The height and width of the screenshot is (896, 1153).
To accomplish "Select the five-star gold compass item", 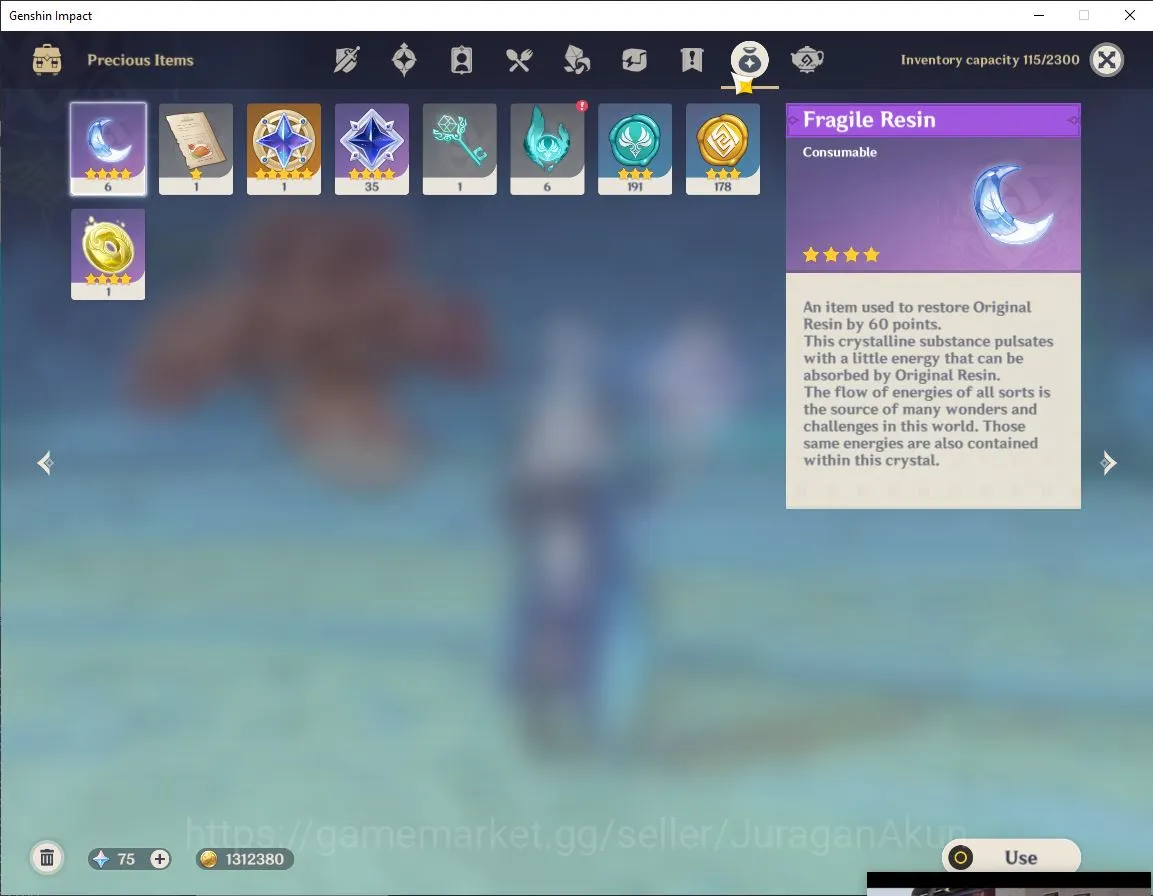I will [284, 149].
